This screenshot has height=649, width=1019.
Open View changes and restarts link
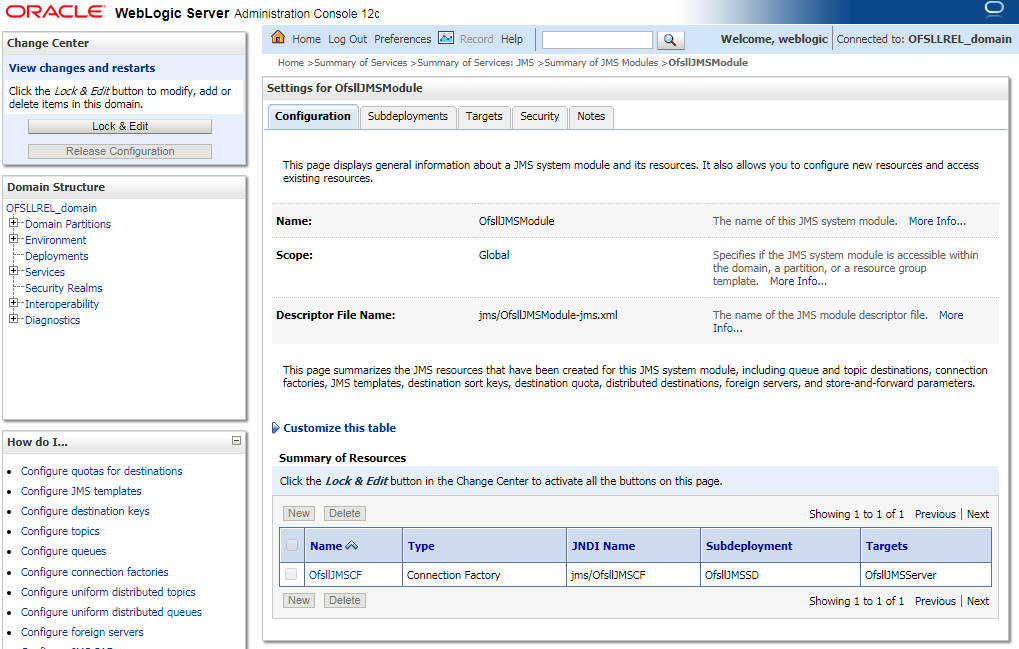pyautogui.click(x=82, y=68)
